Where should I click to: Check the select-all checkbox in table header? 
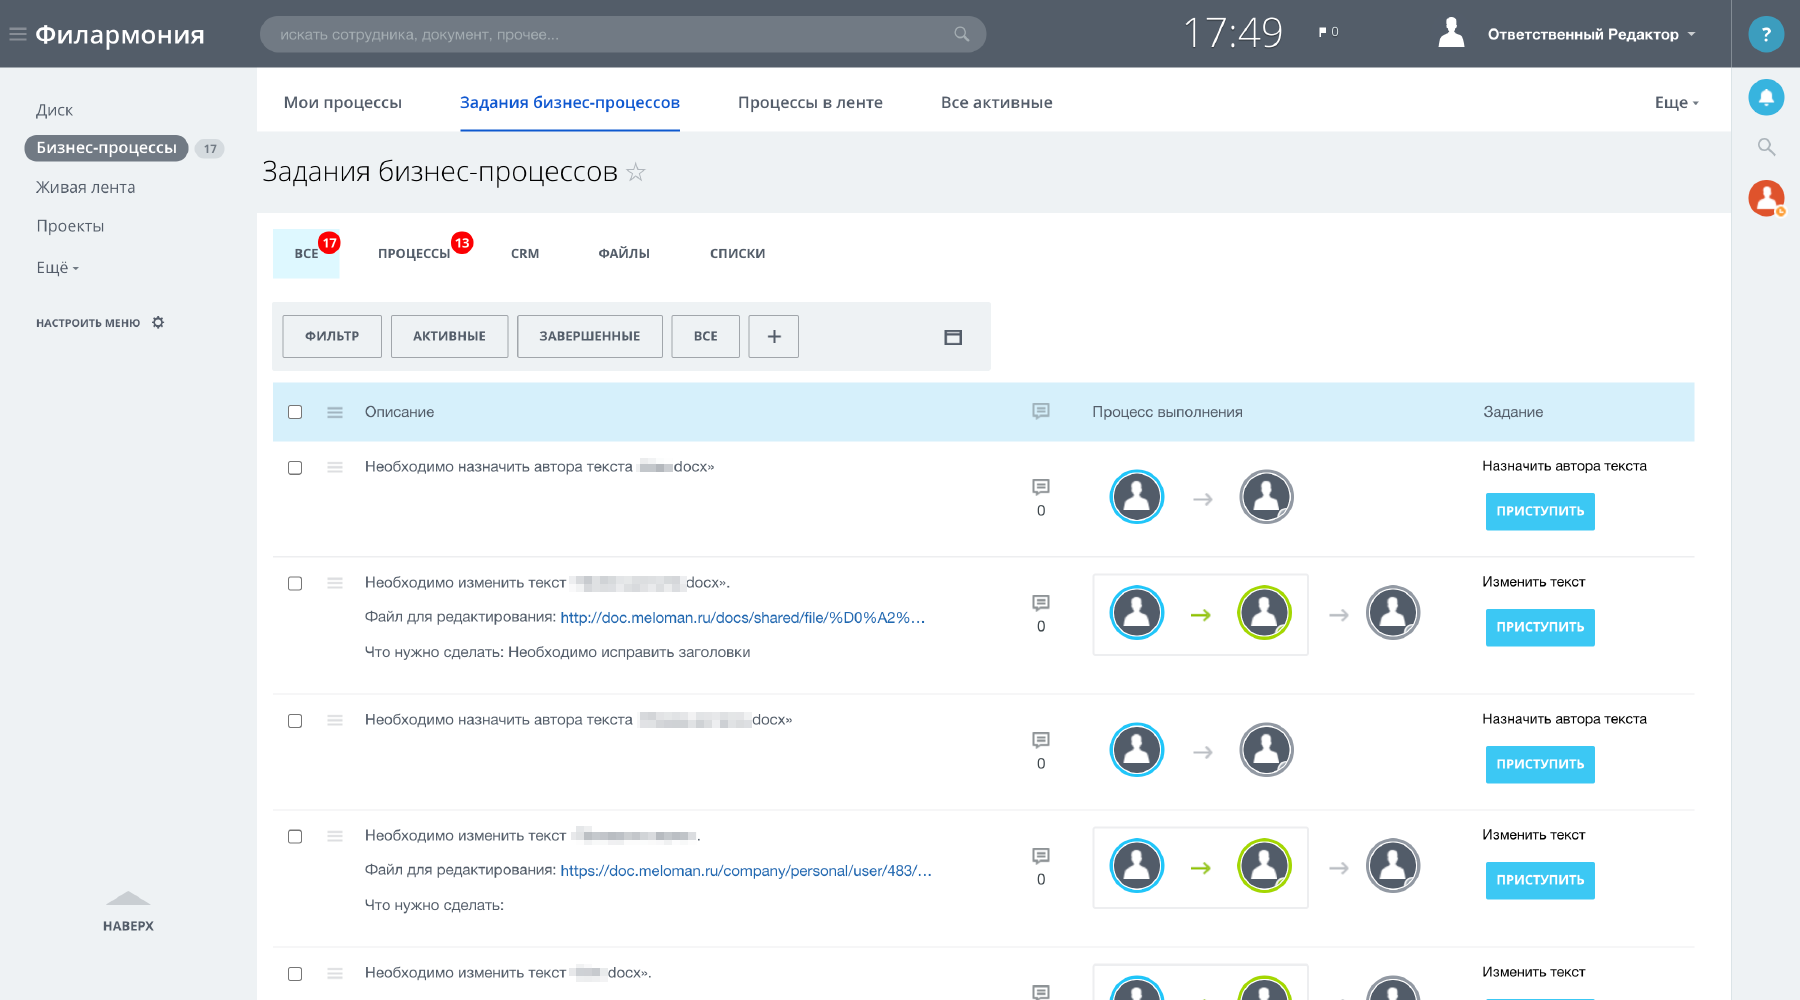295,412
